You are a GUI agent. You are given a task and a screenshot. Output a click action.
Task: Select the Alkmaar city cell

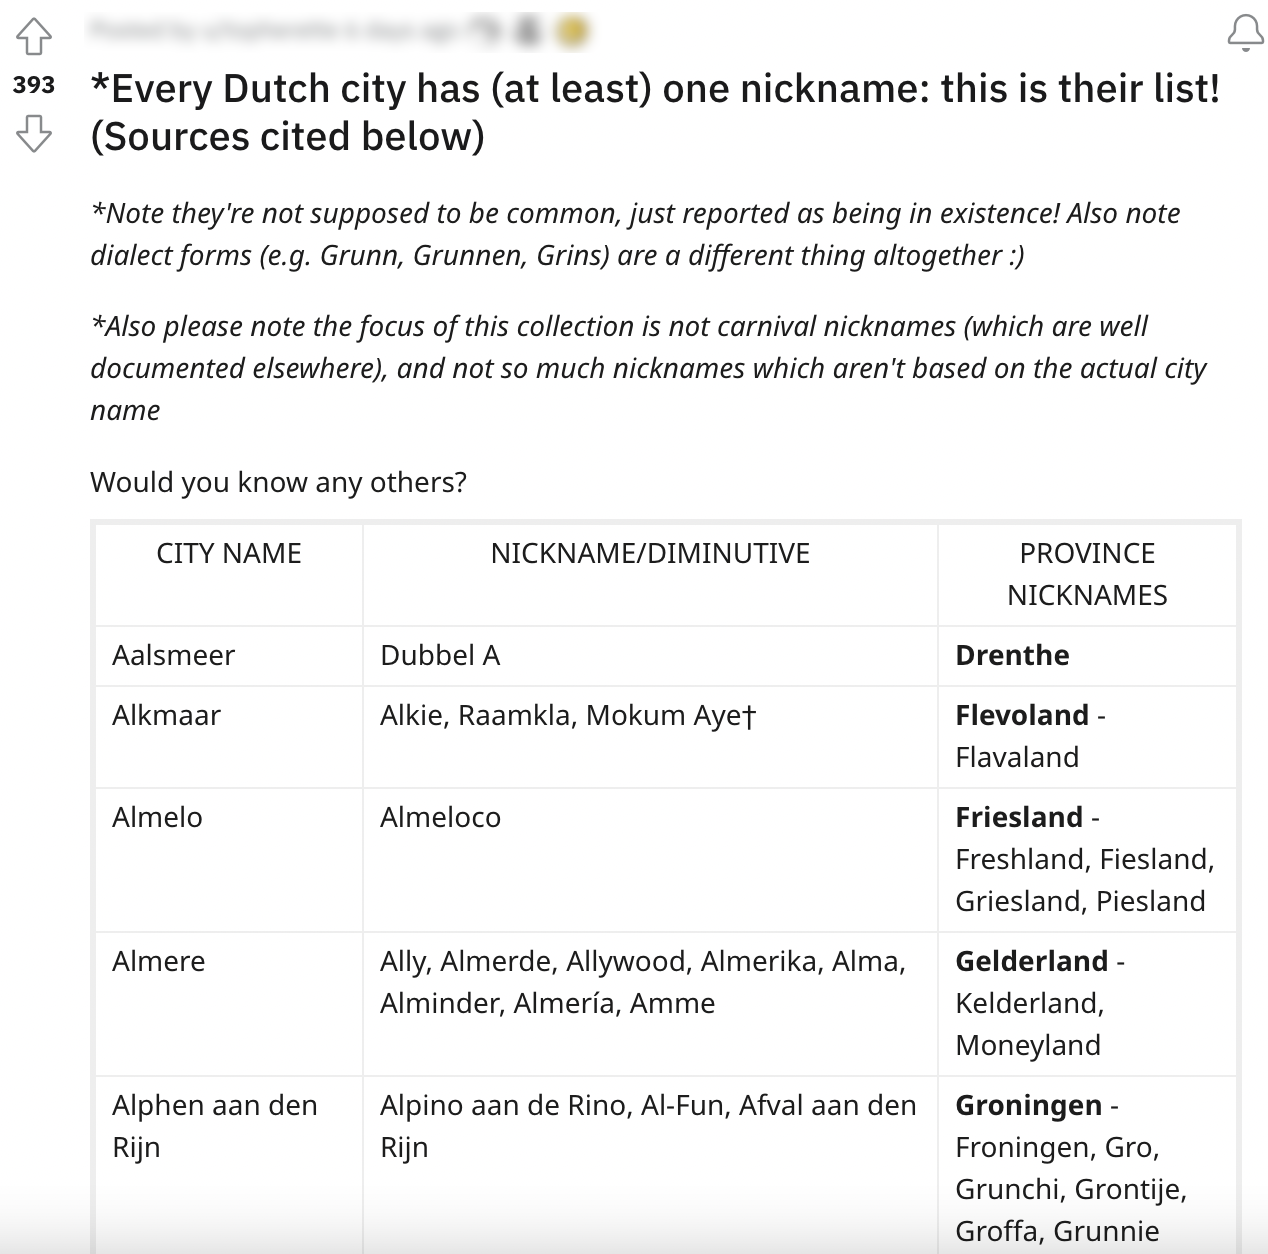click(166, 715)
